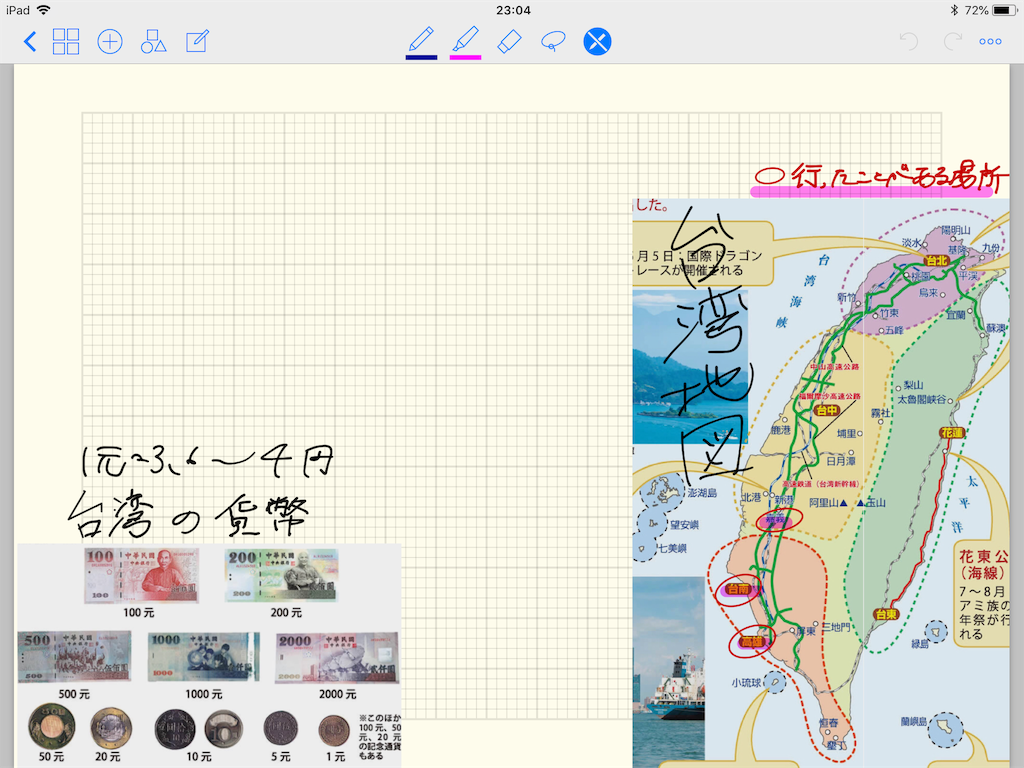The height and width of the screenshot is (768, 1024).
Task: Tap the Wi-Fi status icon
Action: 44,10
